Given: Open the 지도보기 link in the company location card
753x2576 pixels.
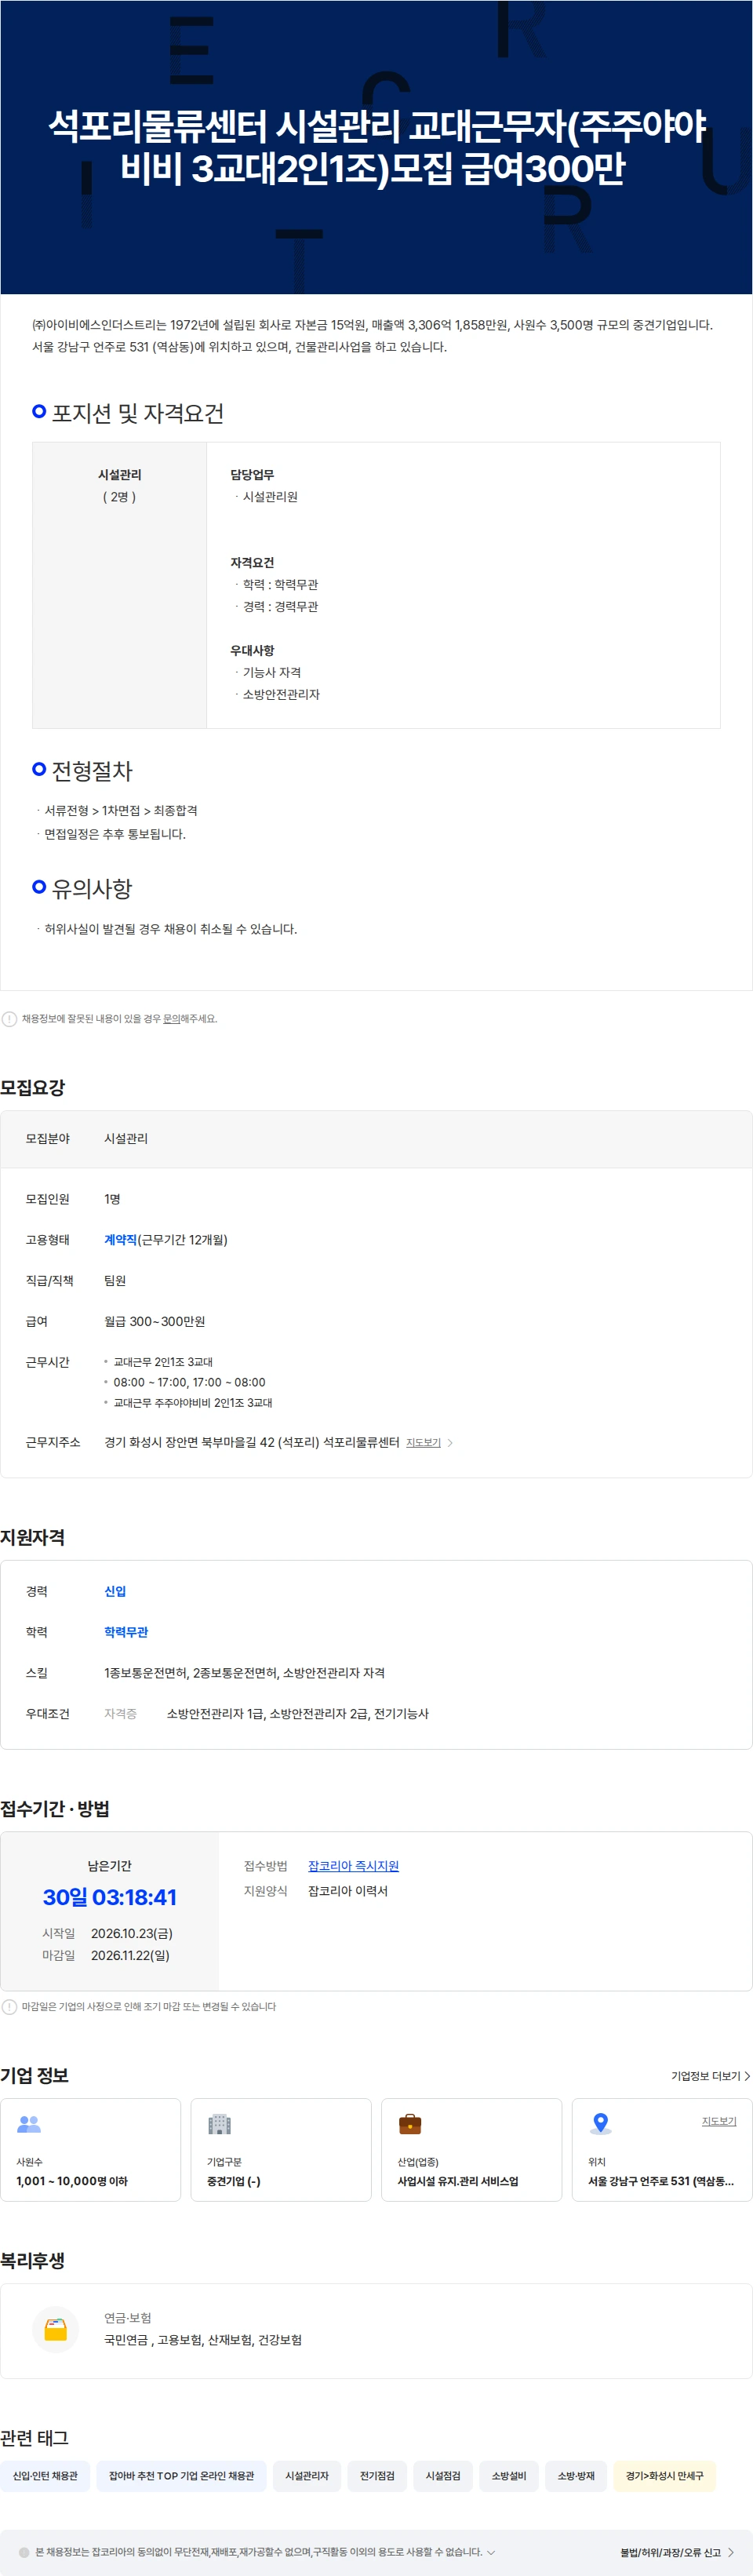Looking at the screenshot, I should tap(718, 2120).
